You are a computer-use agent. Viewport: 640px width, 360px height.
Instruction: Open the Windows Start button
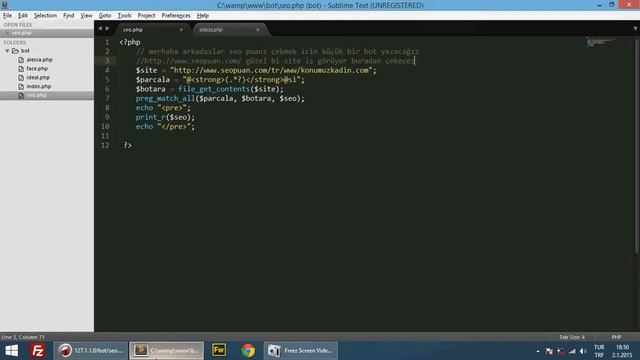pyautogui.click(x=12, y=351)
